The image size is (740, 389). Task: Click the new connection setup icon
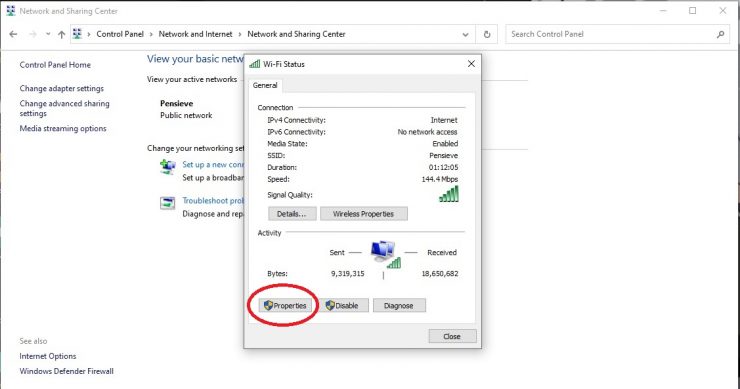[168, 167]
